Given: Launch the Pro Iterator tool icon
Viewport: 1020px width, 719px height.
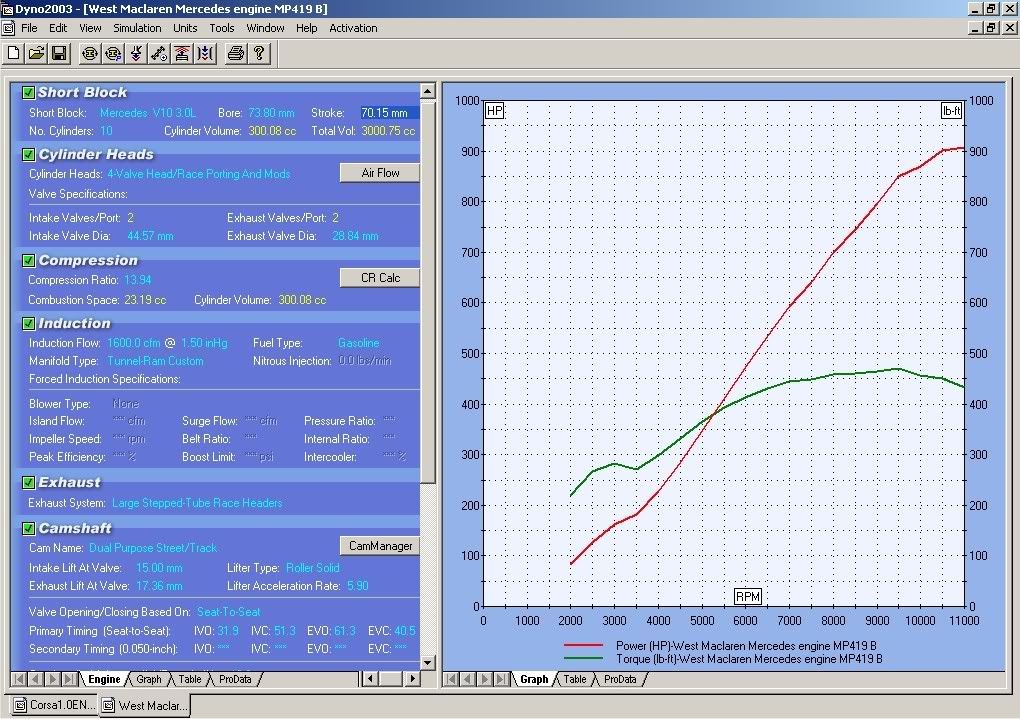Looking at the screenshot, I should pyautogui.click(x=113, y=53).
